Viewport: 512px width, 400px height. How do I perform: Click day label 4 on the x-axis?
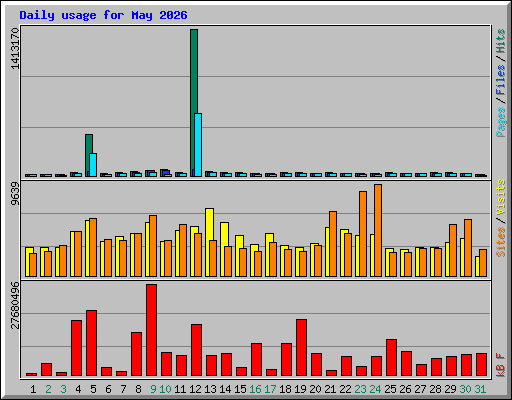pos(78,389)
